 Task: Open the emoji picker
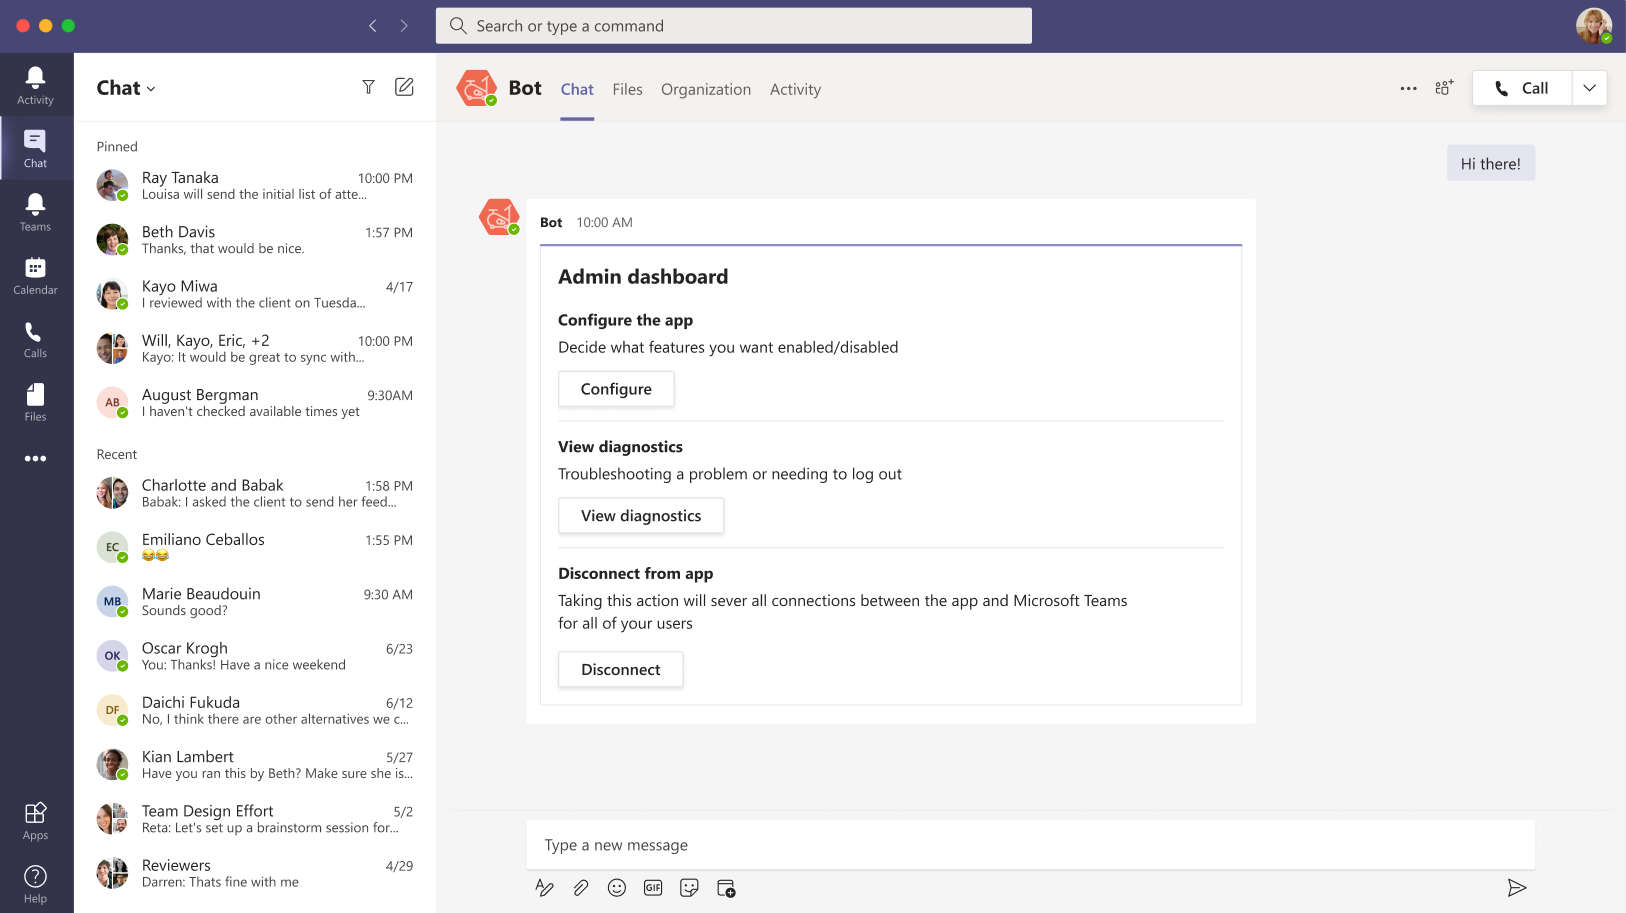pyautogui.click(x=617, y=888)
